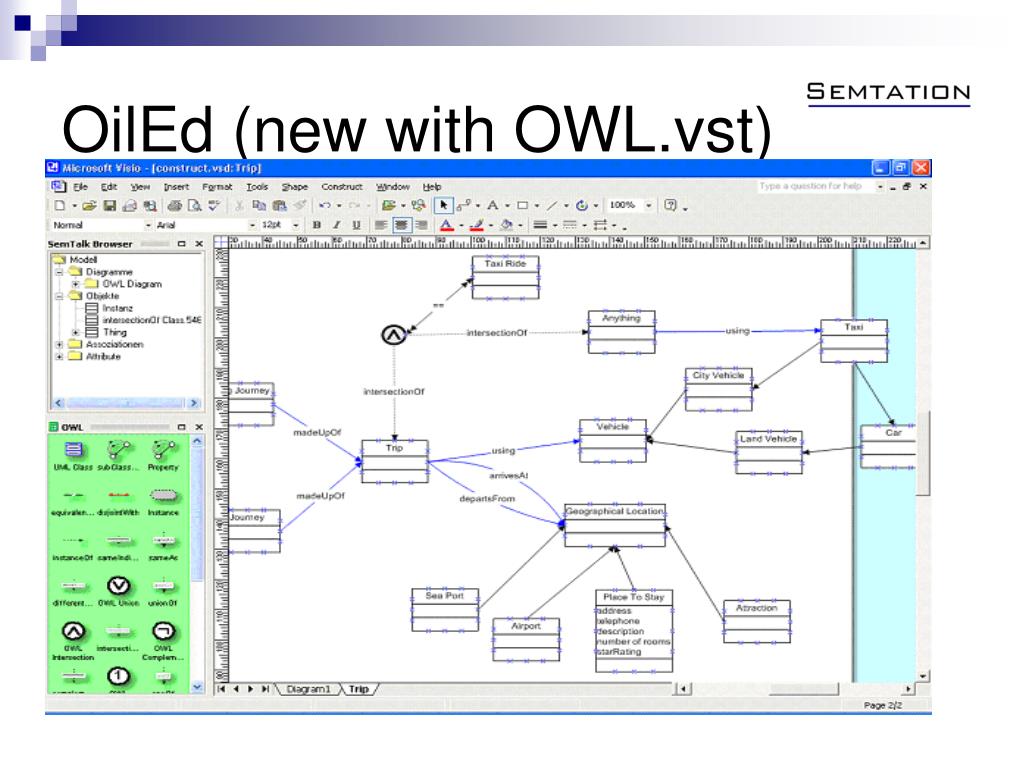Viewport: 1024px width, 768px height.
Task: Toggle align left
Action: click(x=381, y=225)
